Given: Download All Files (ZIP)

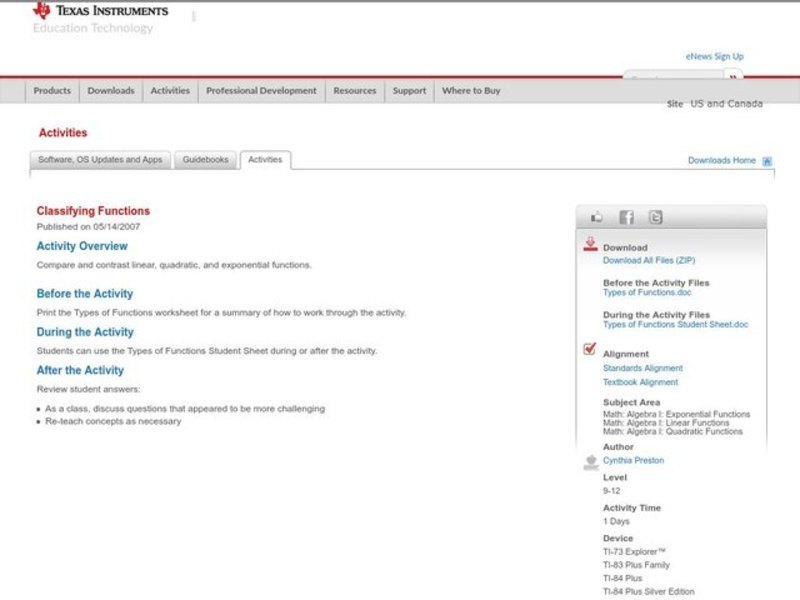Looking at the screenshot, I should [x=649, y=261].
